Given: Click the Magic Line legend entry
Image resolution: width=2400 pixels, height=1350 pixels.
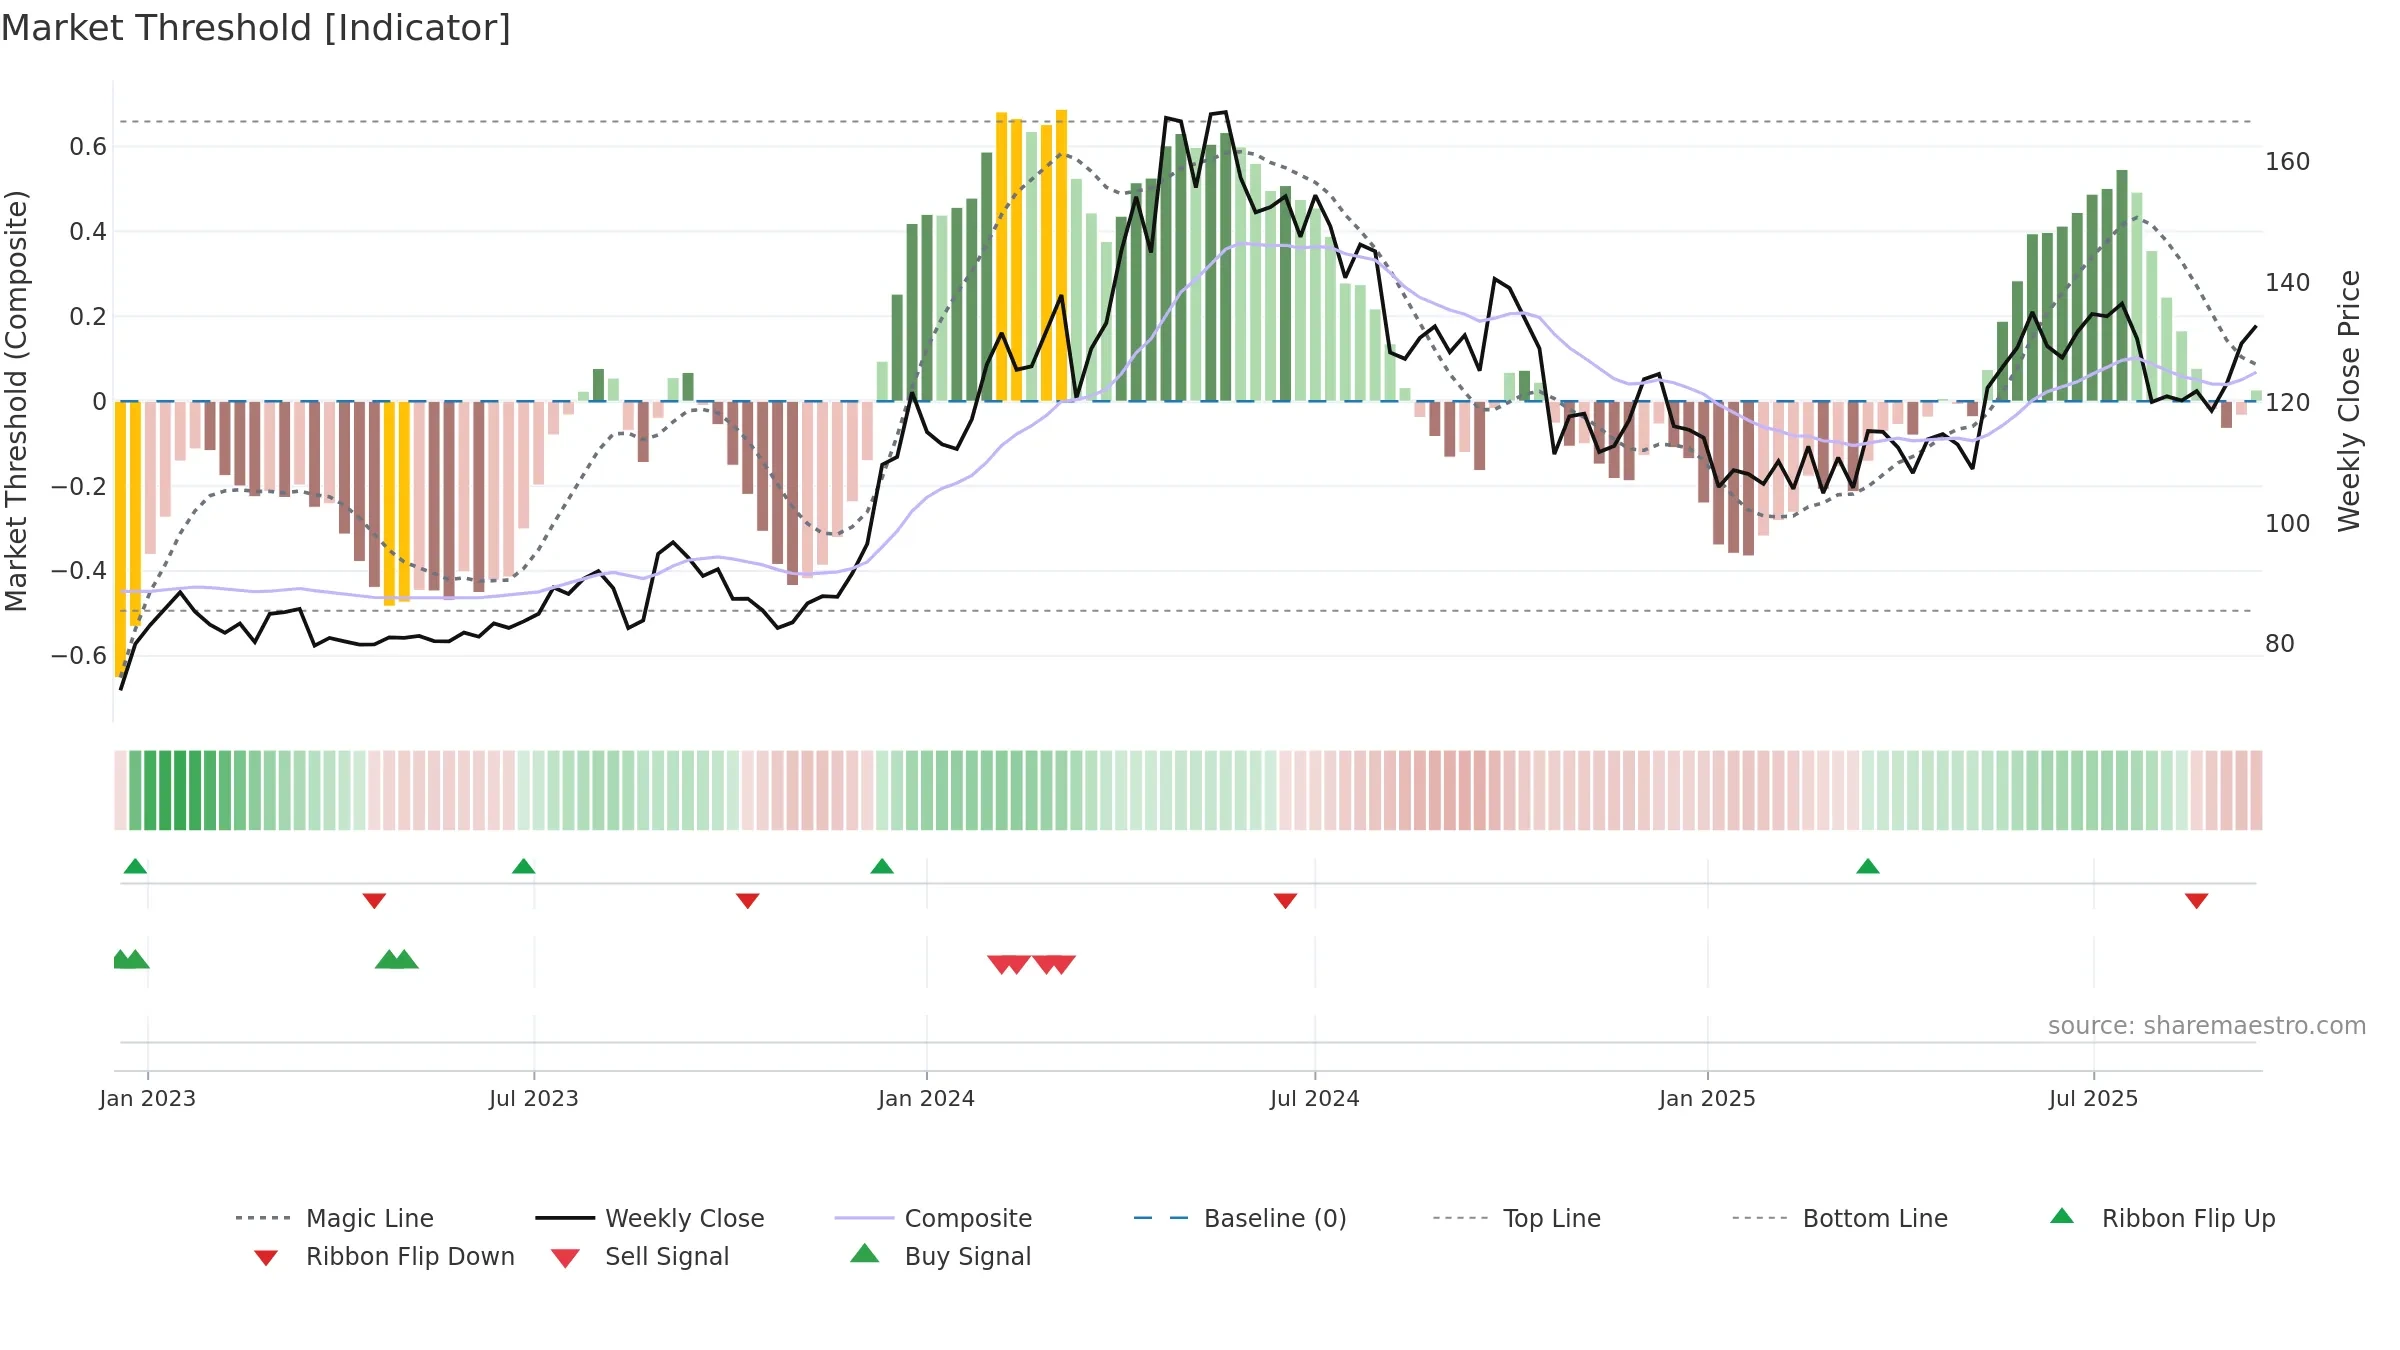Looking at the screenshot, I should pos(335,1218).
